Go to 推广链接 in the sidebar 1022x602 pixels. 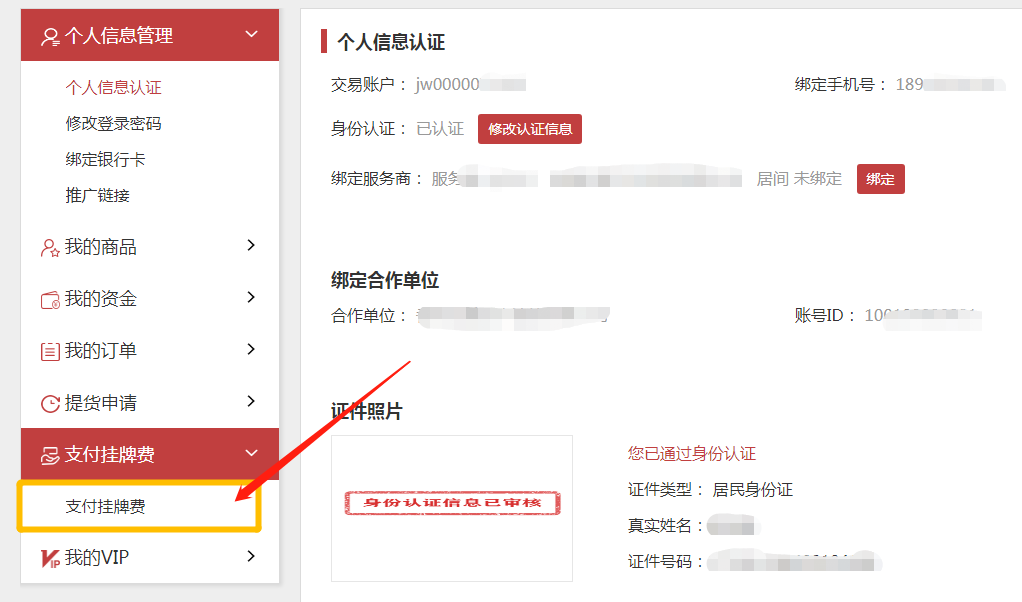tap(98, 195)
